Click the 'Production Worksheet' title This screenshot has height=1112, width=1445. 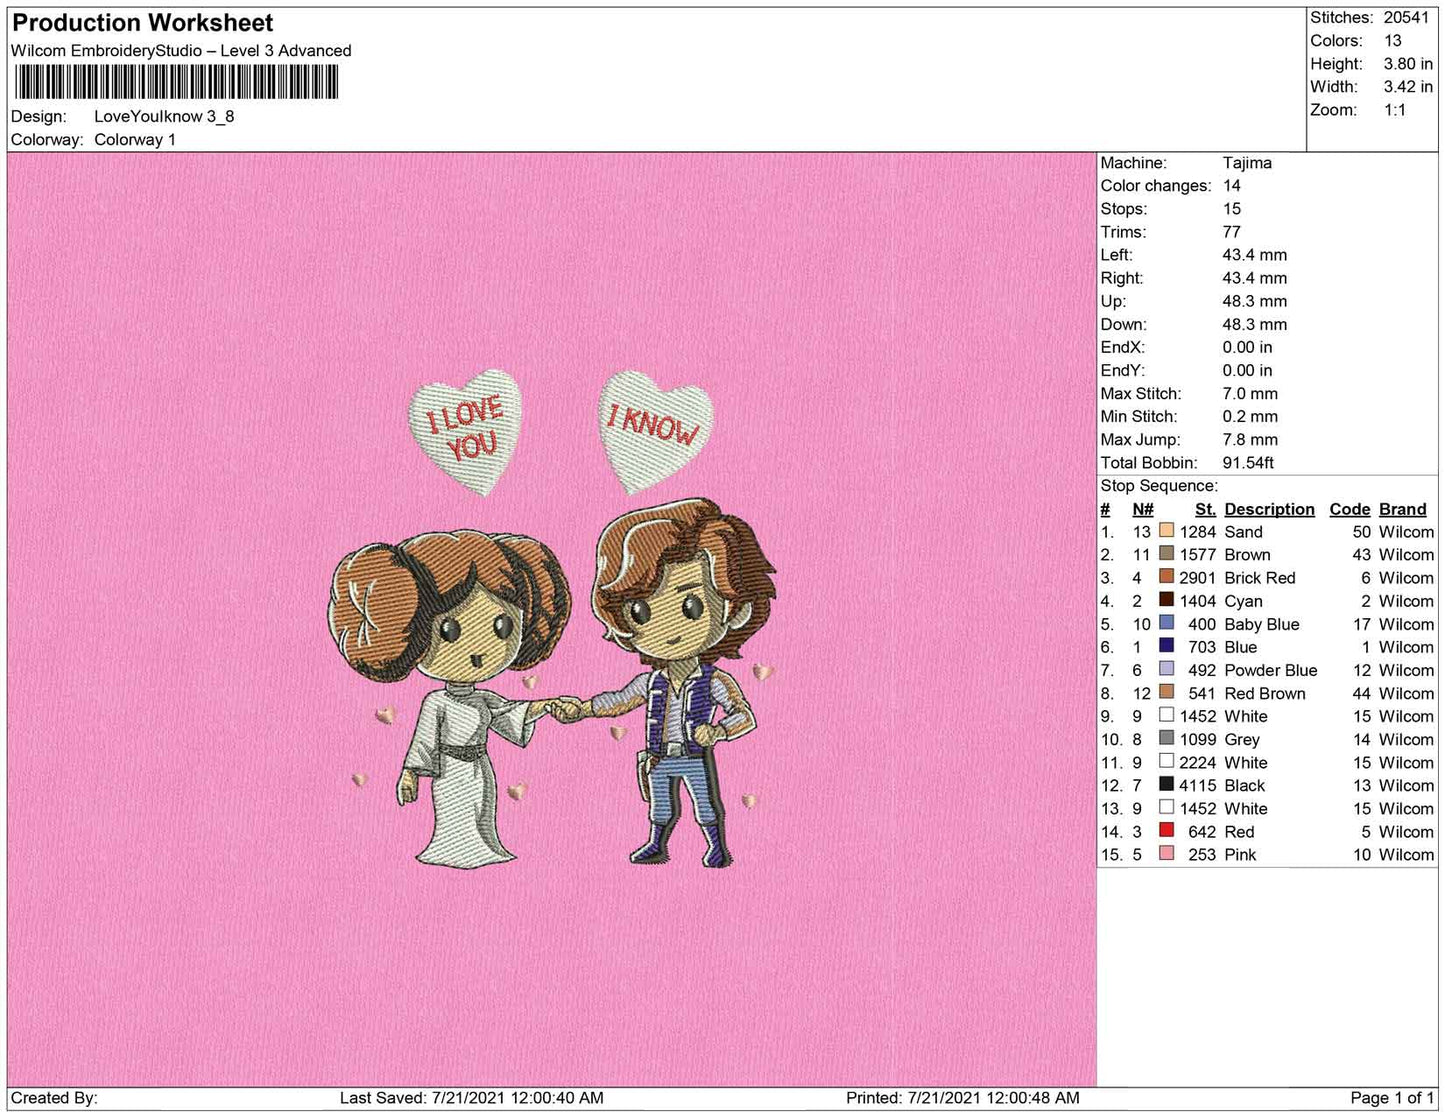tap(143, 23)
